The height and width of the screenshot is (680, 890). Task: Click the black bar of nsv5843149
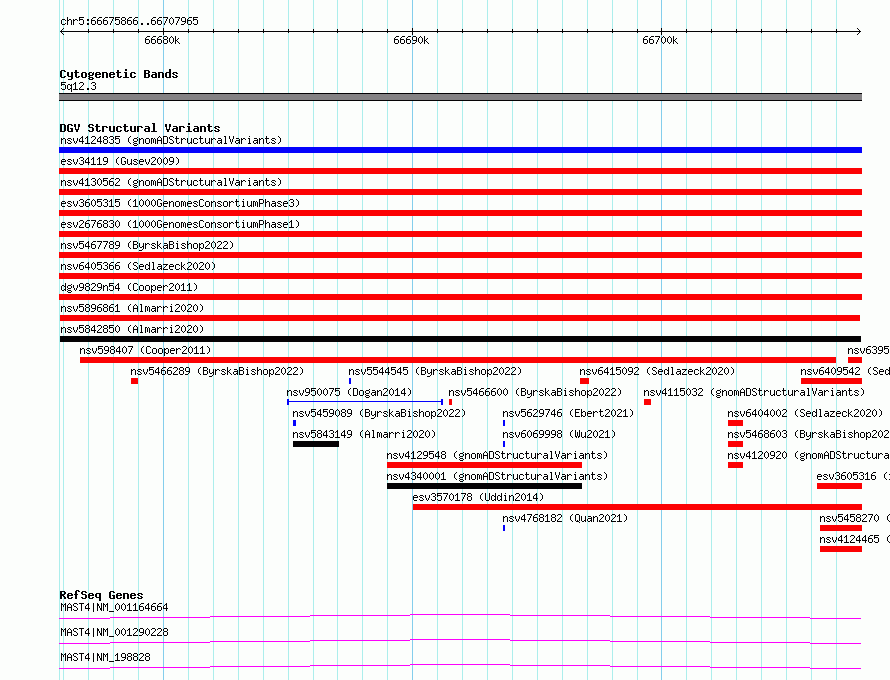(316, 444)
